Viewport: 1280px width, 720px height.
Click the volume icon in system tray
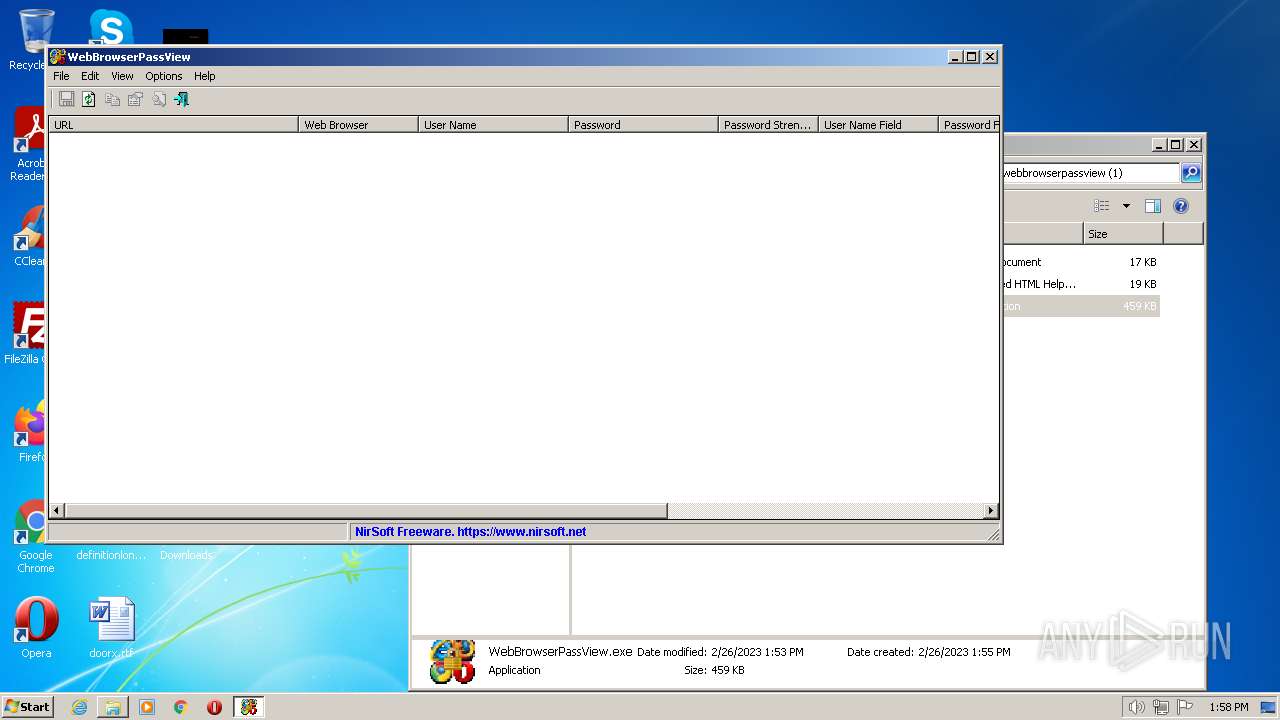click(1136, 707)
